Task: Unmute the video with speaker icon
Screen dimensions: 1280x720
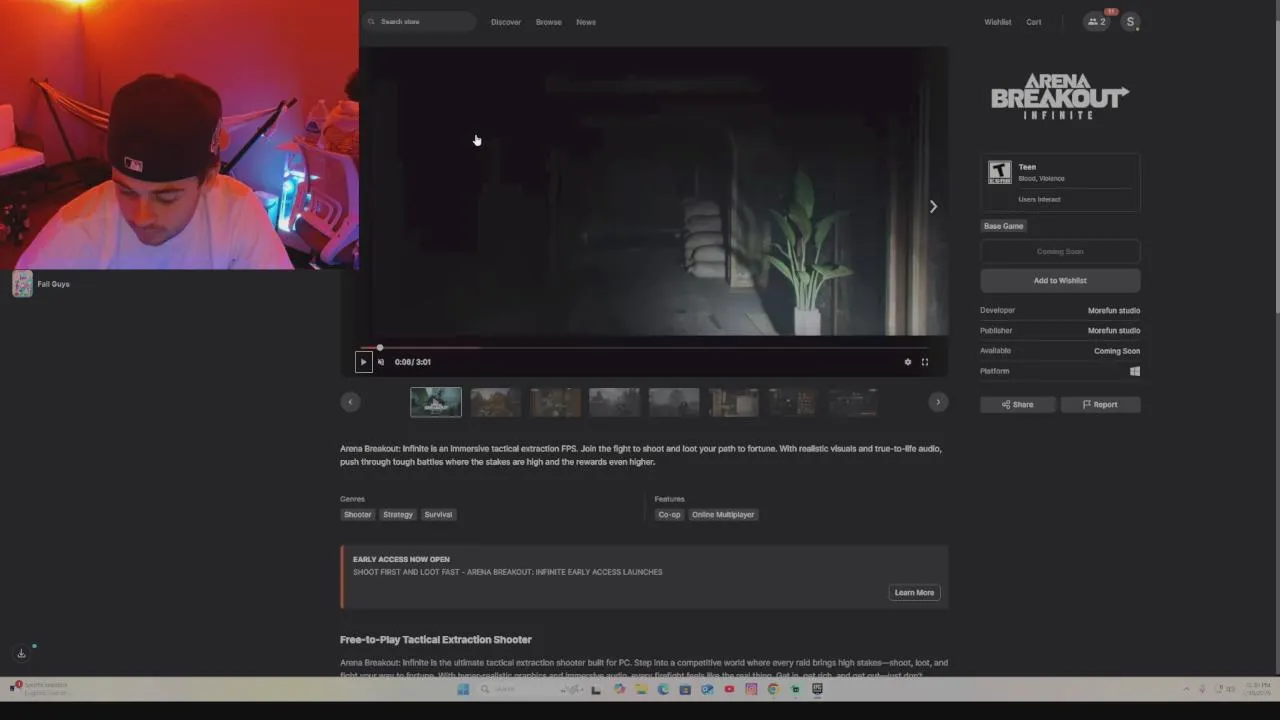Action: tap(381, 362)
